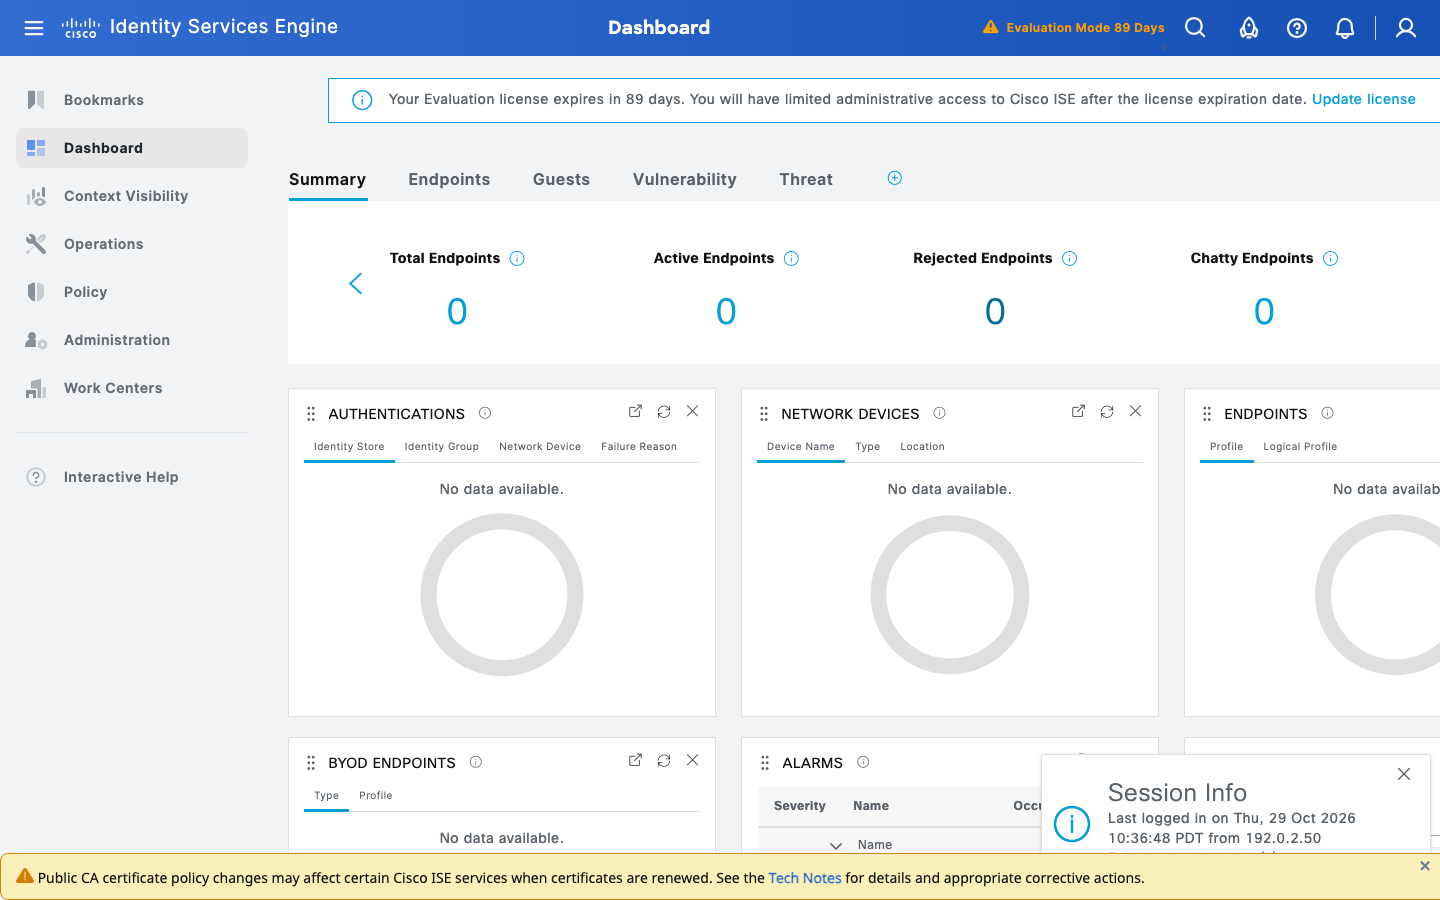Click the Alarms dashlet info icon
1440x900 pixels.
[x=863, y=762]
